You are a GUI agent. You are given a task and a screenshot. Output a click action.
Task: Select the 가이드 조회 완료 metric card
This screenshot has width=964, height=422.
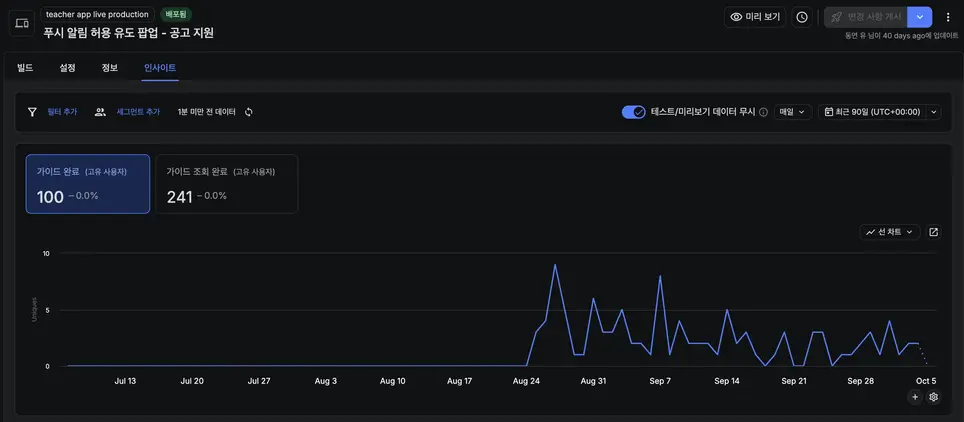pos(227,184)
